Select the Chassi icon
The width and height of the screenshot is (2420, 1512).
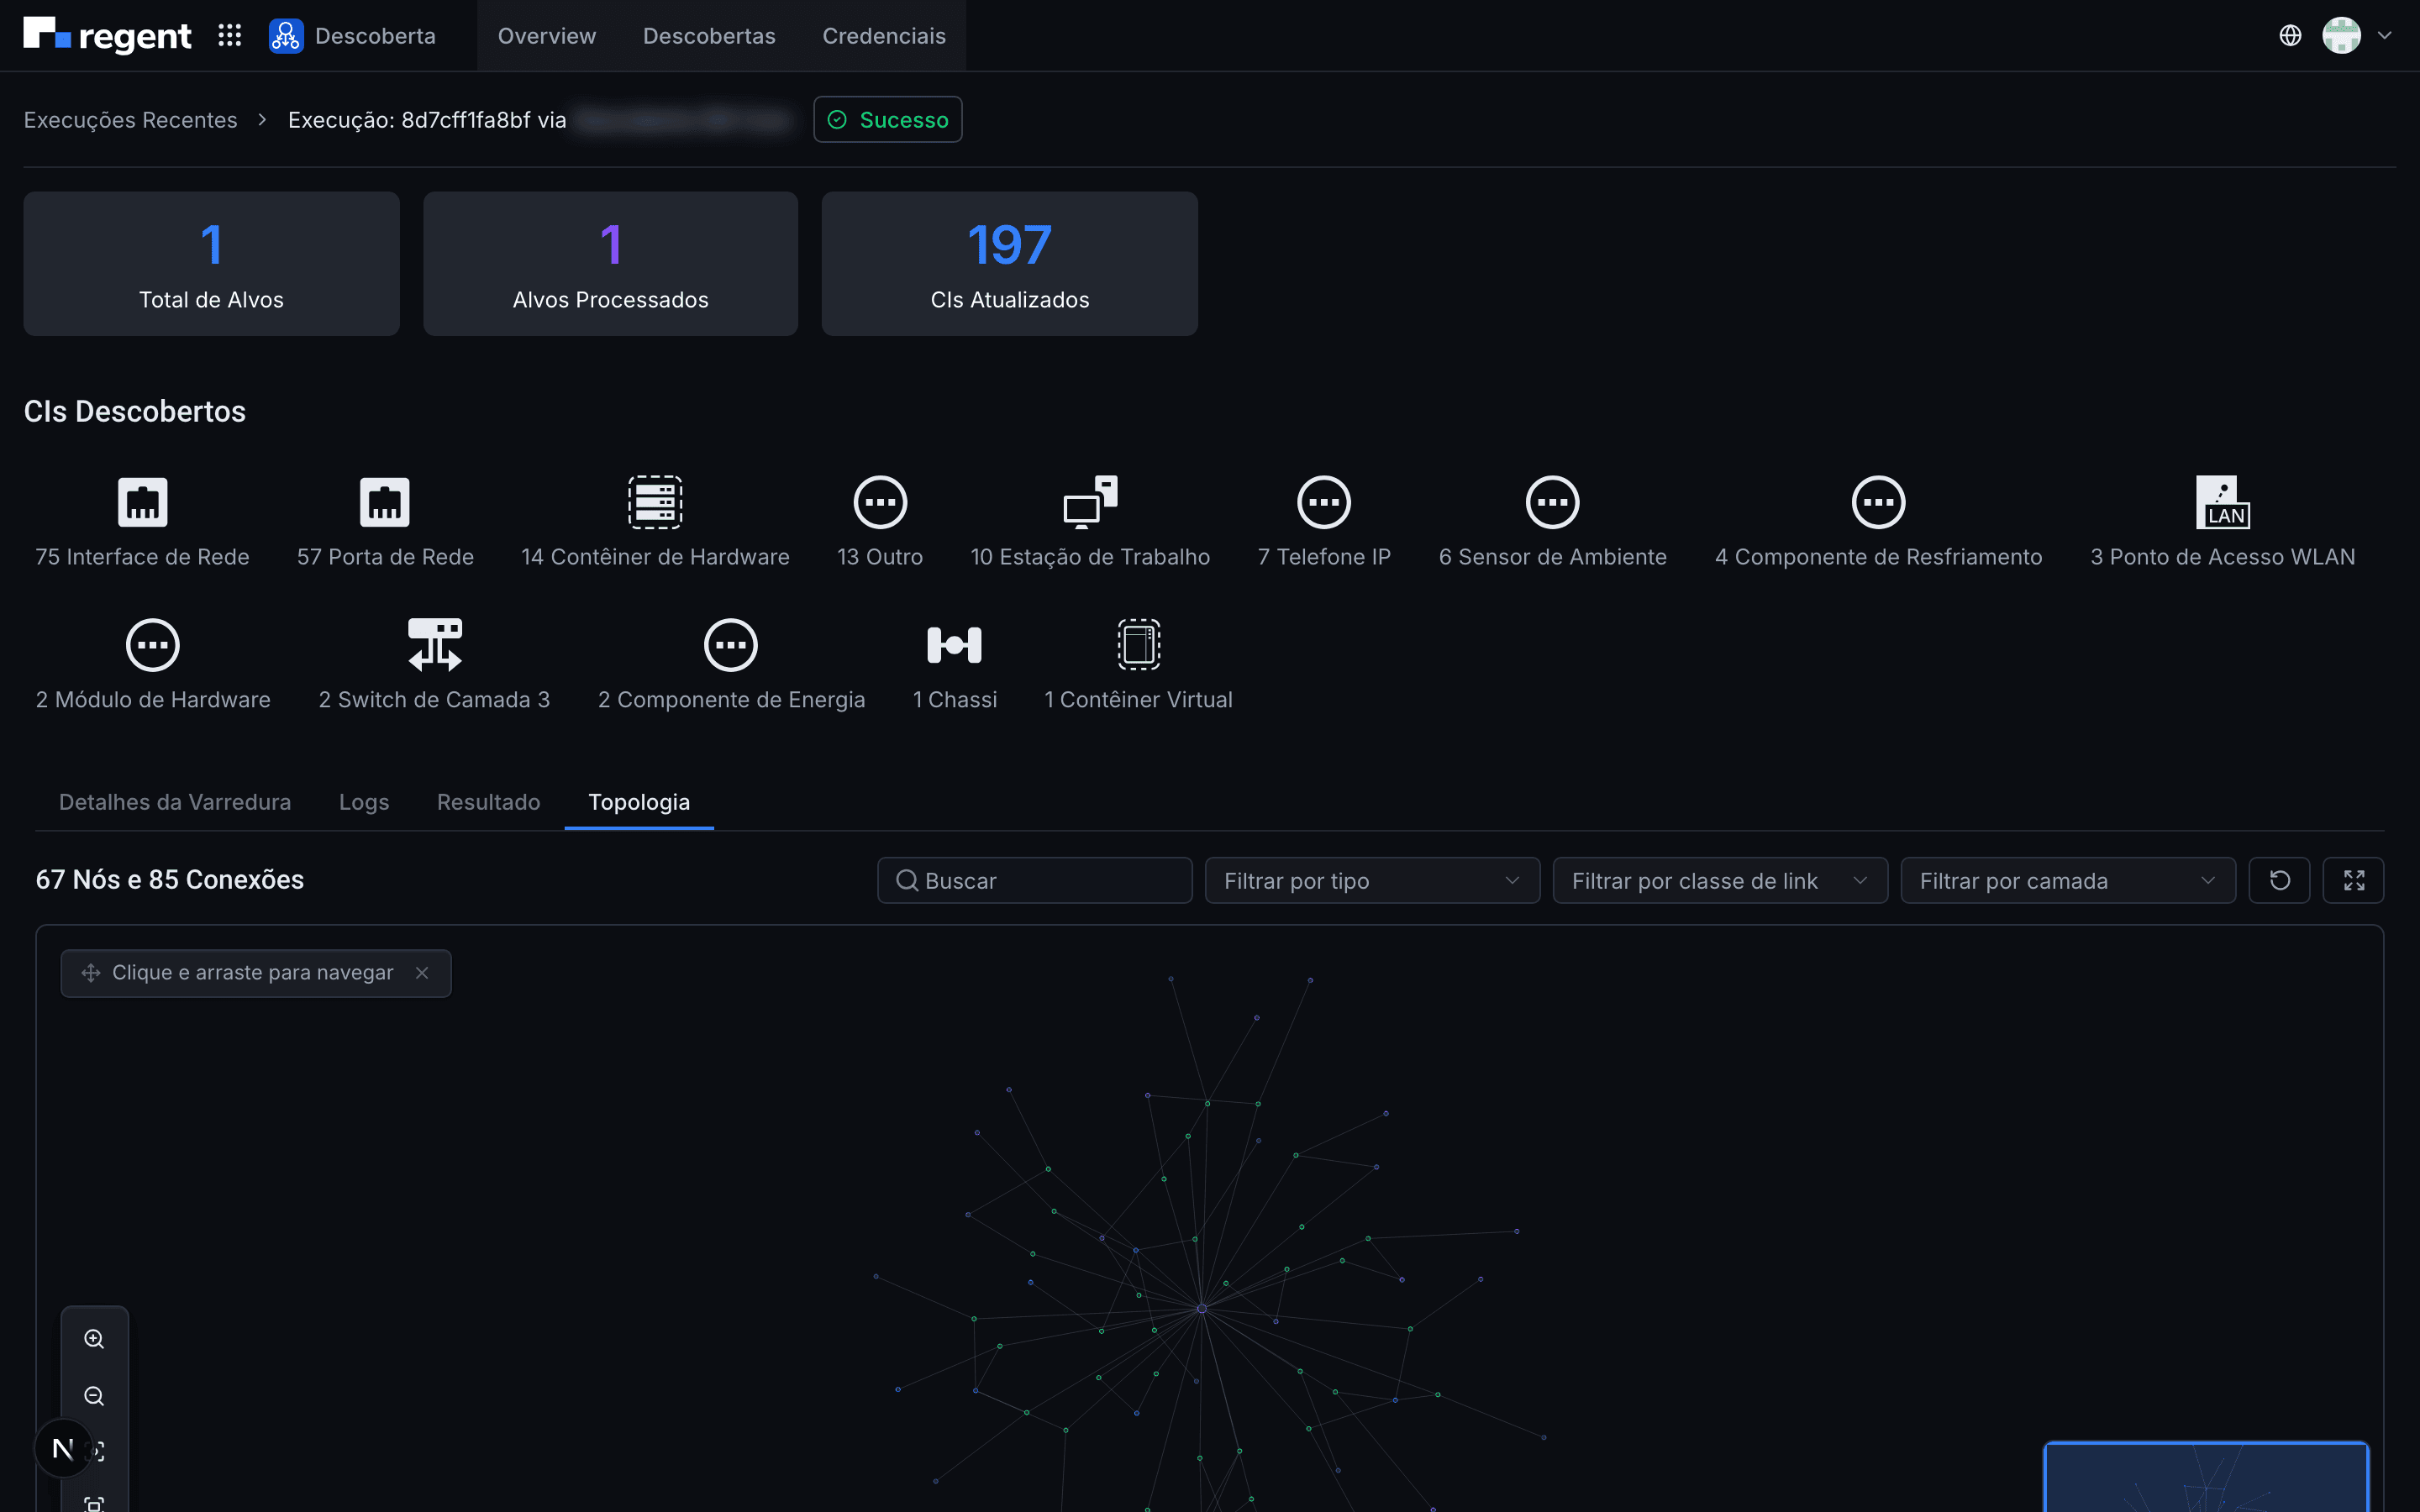tap(955, 645)
